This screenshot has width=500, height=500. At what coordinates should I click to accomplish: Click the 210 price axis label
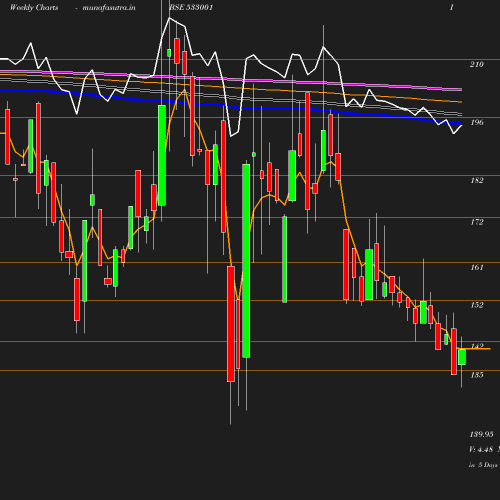point(477,64)
